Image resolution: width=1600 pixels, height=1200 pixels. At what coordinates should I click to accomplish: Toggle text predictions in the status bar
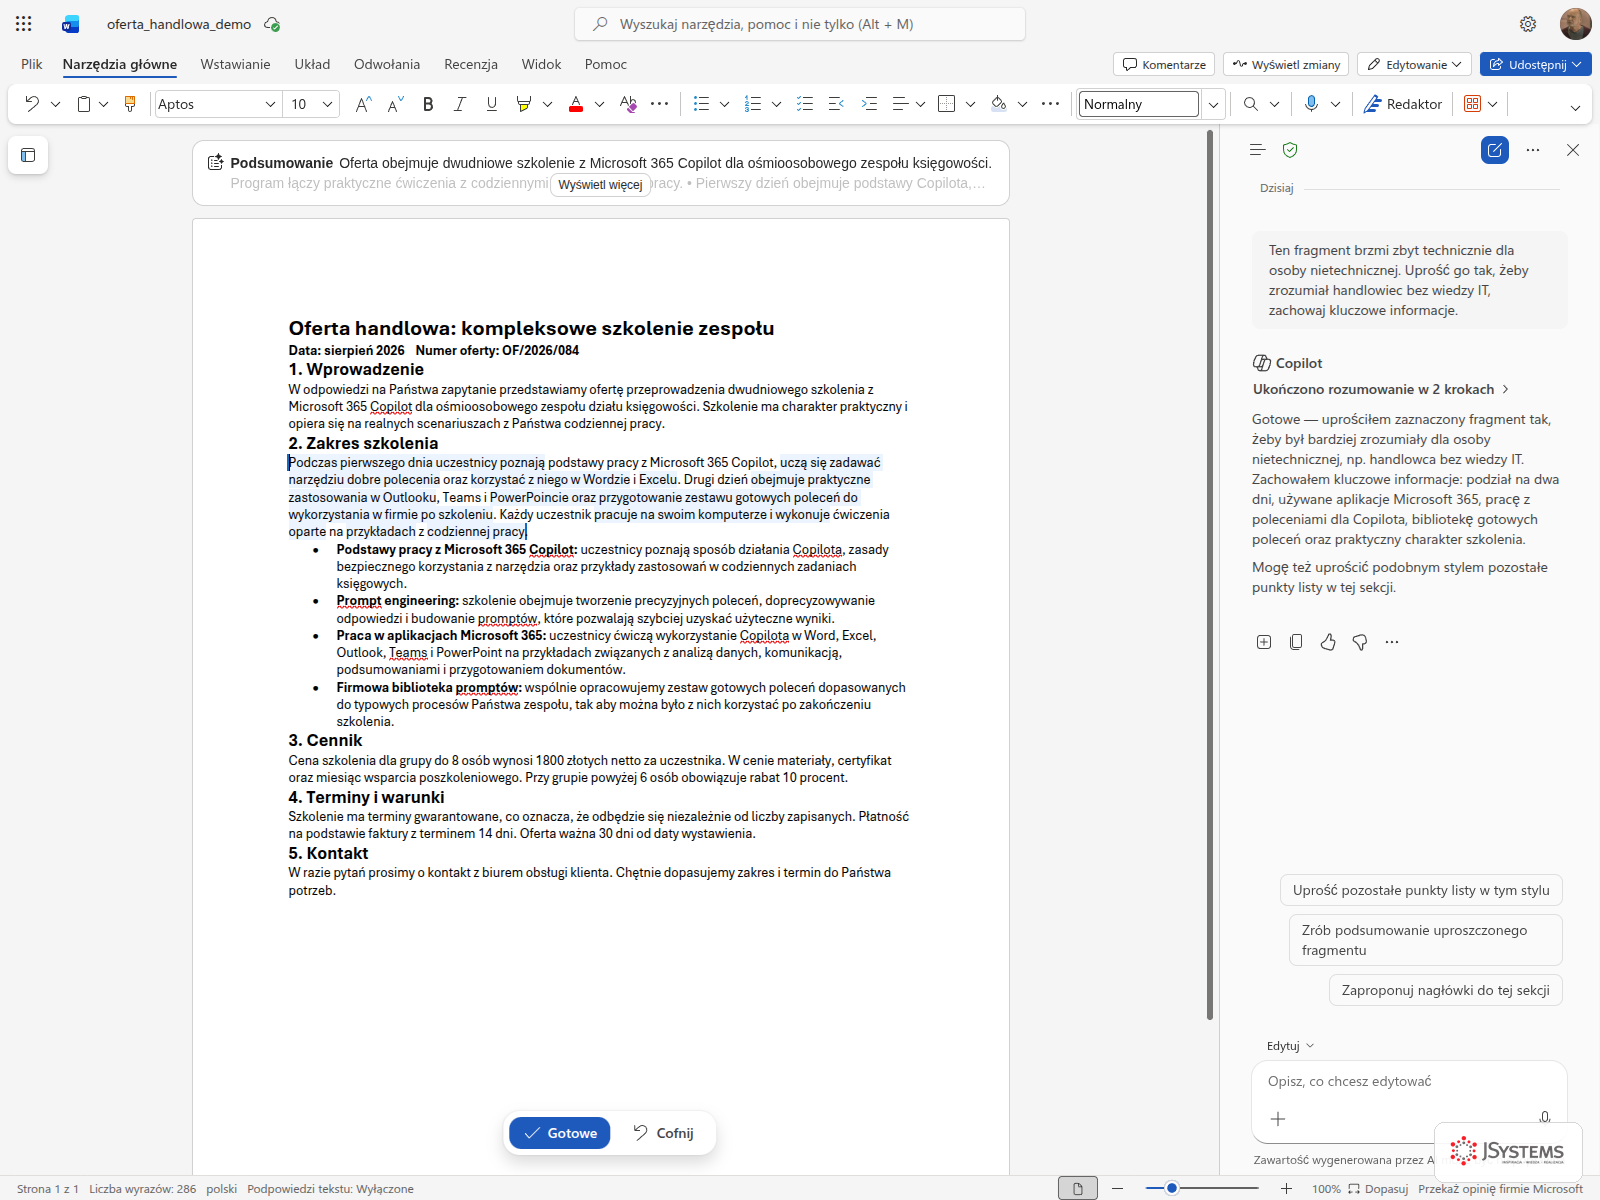point(331,1189)
